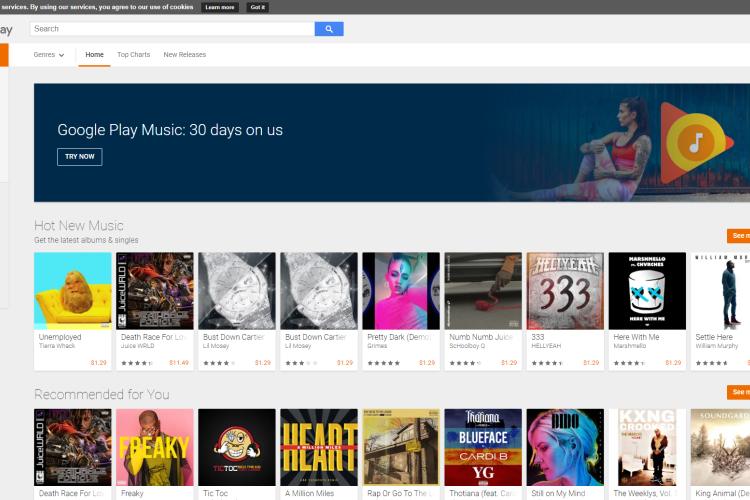Viewport: 750px width, 500px height.
Task: Click the blue search magnifier button
Action: [329, 29]
